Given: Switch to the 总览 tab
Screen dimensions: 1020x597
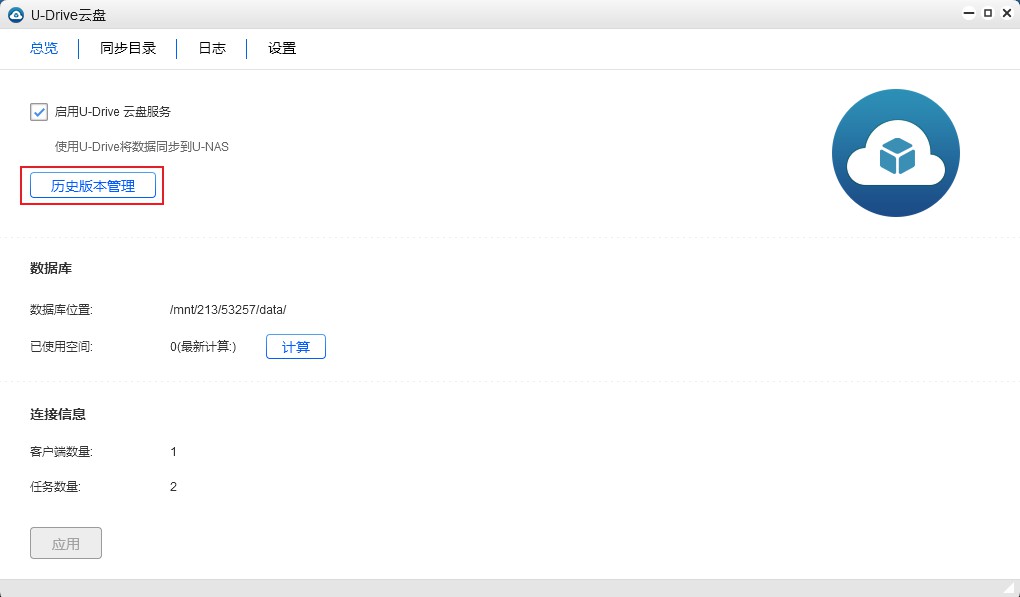Looking at the screenshot, I should [x=44, y=48].
